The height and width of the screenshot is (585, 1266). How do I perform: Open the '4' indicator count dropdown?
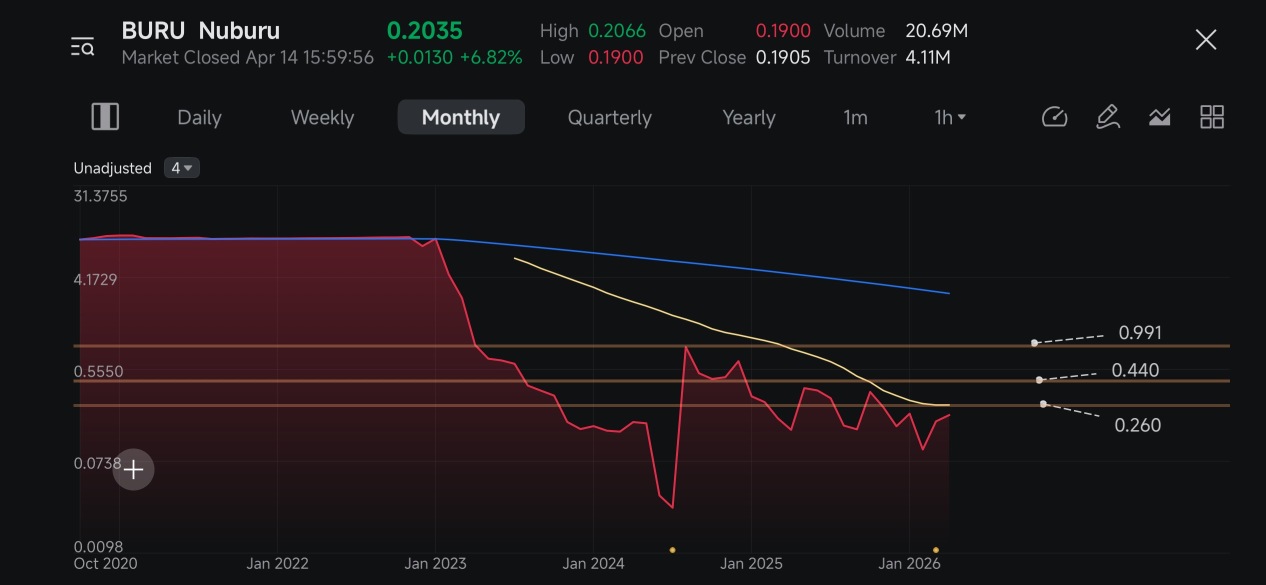(182, 168)
